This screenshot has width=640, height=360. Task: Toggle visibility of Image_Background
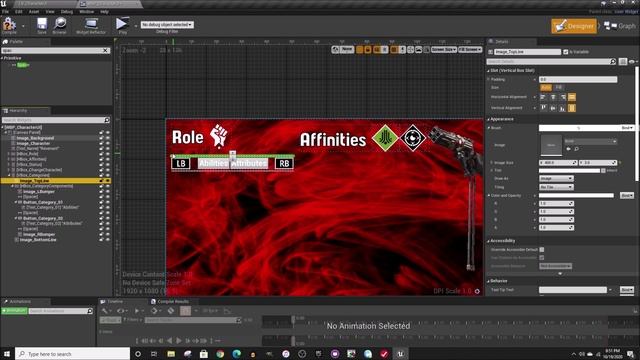pos(108,138)
